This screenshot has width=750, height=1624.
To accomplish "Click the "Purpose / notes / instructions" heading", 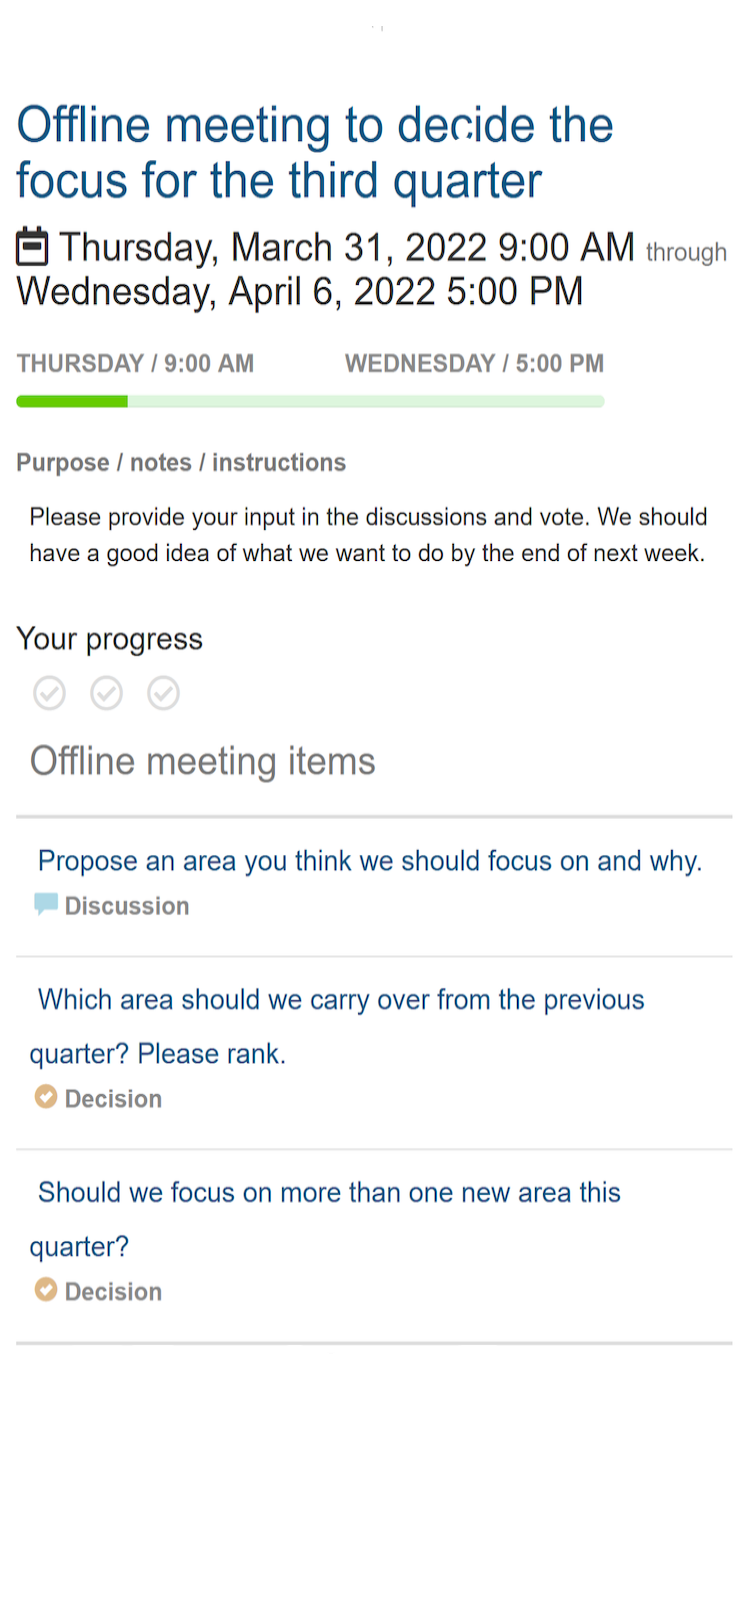I will point(181,463).
